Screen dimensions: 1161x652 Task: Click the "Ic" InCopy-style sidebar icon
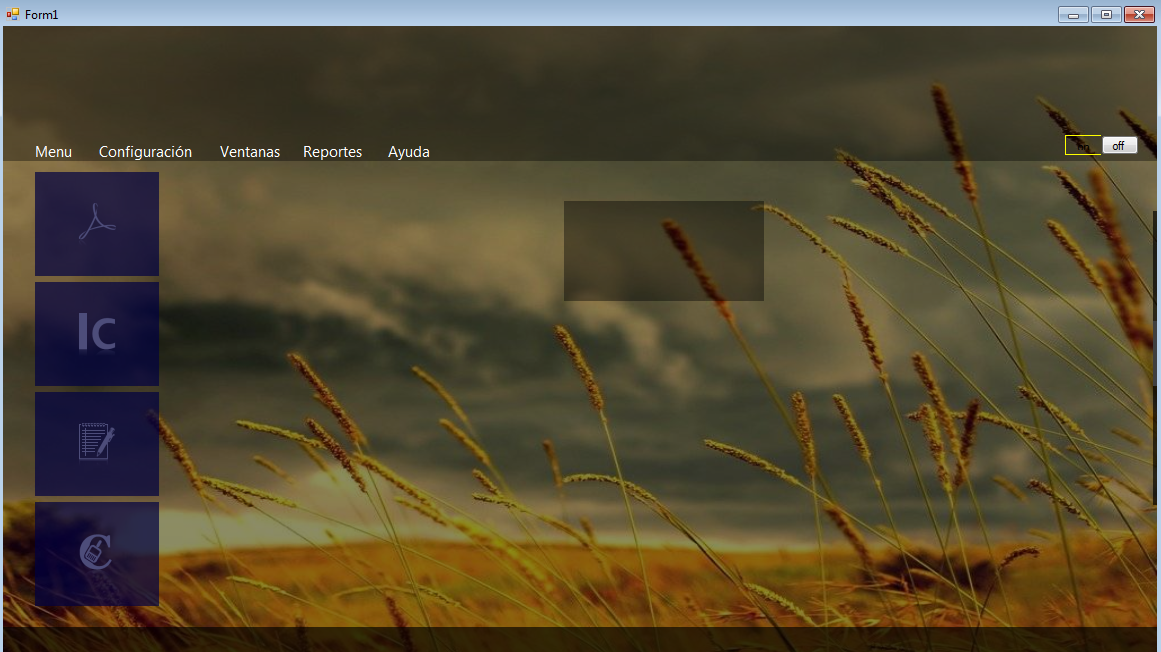(96, 333)
